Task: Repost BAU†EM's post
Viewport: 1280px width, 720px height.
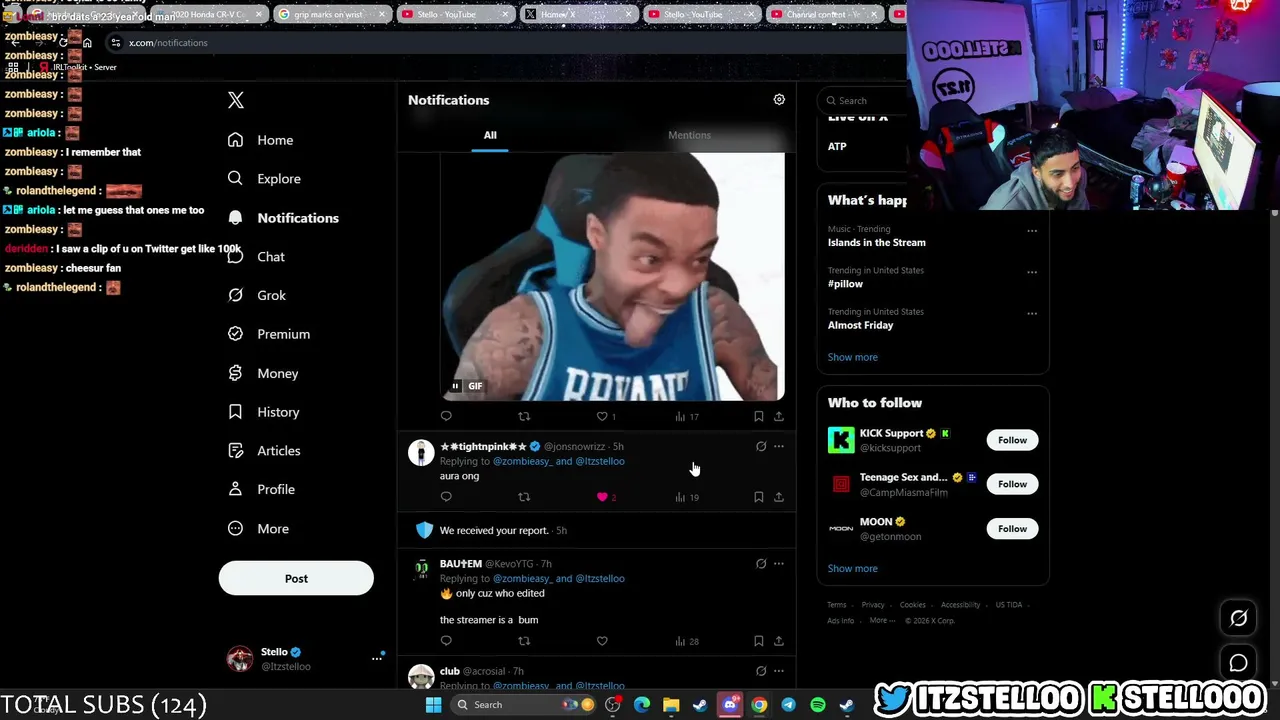Action: click(524, 641)
